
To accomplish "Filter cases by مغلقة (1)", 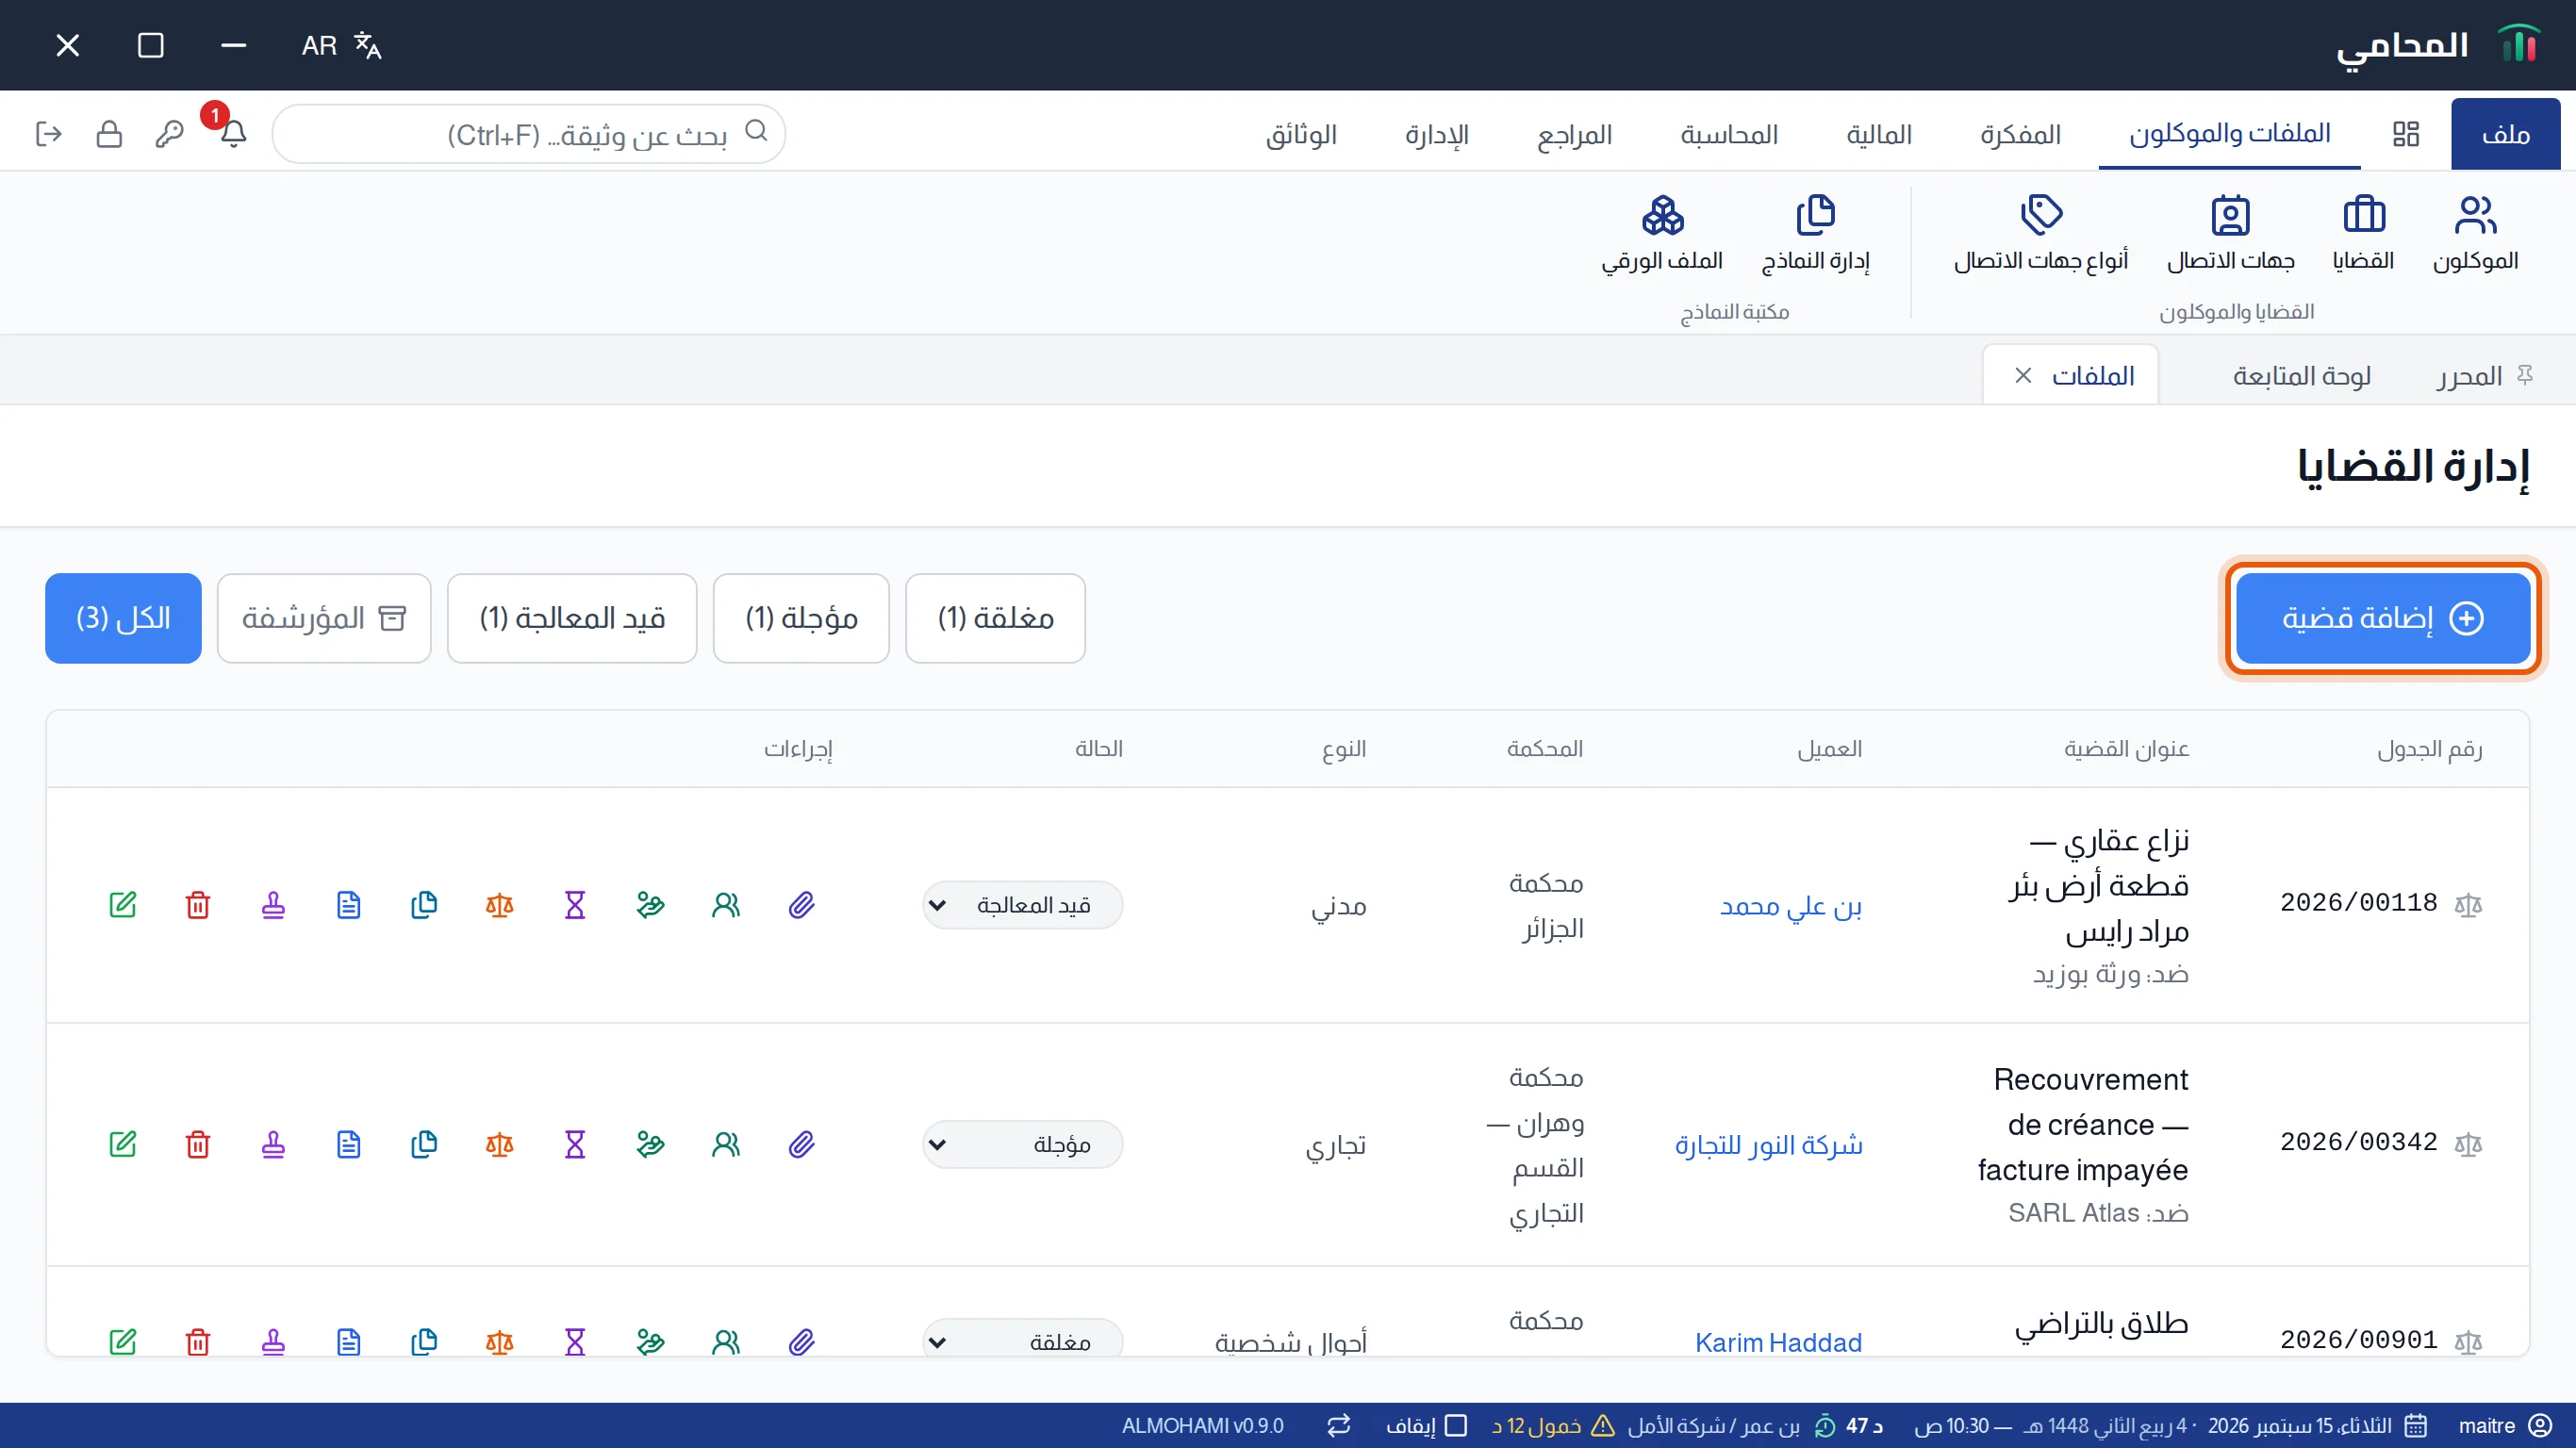I will click(995, 618).
